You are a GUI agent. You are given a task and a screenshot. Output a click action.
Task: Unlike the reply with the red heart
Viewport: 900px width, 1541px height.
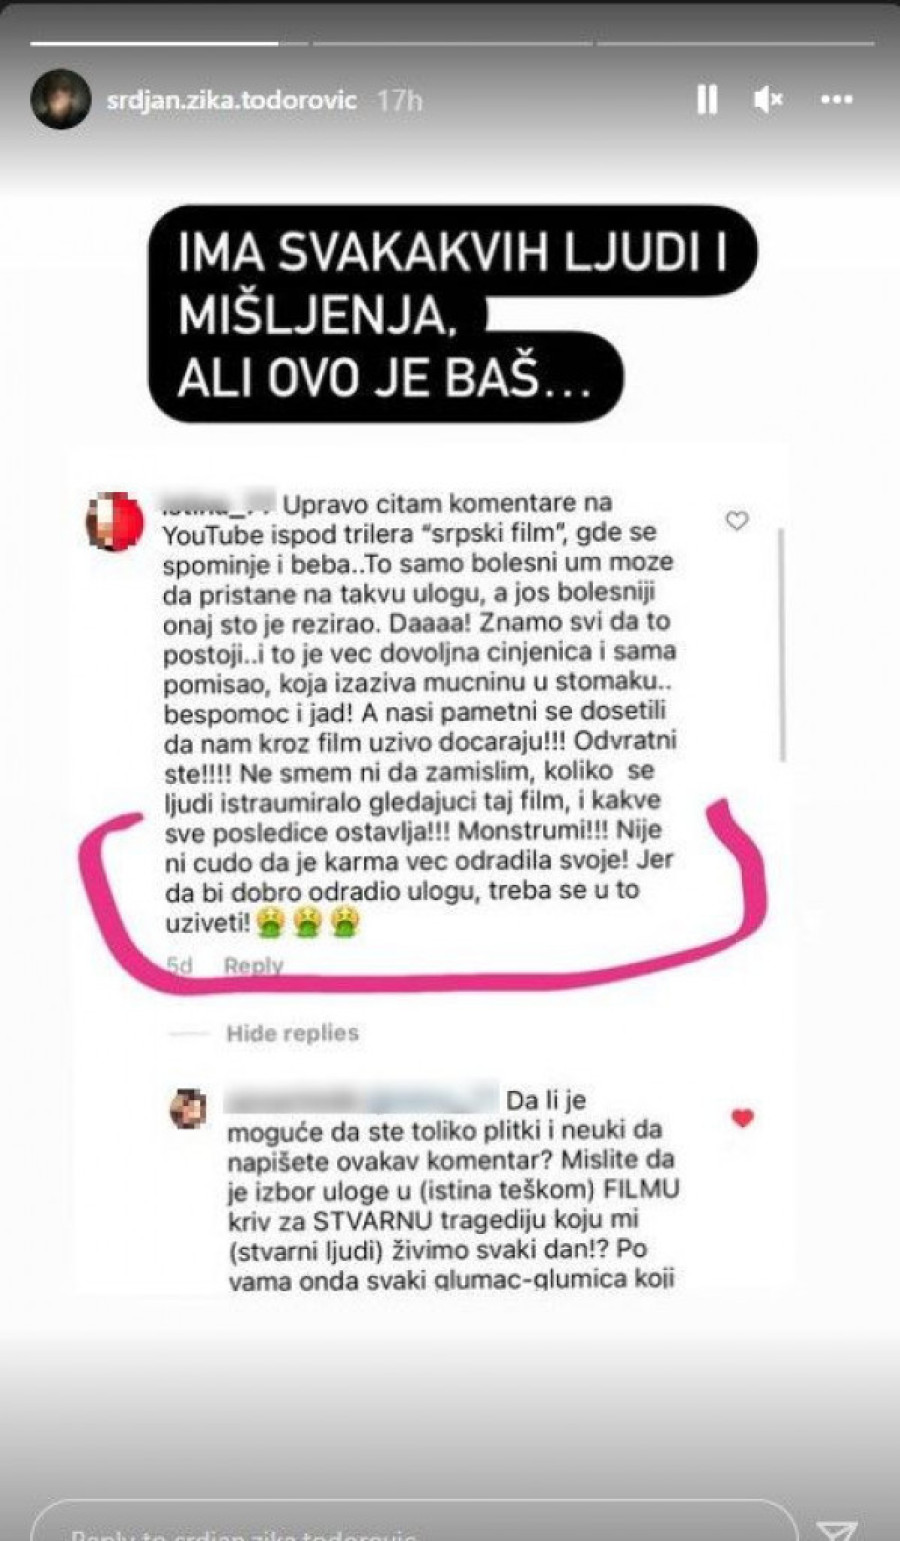[x=742, y=1118]
